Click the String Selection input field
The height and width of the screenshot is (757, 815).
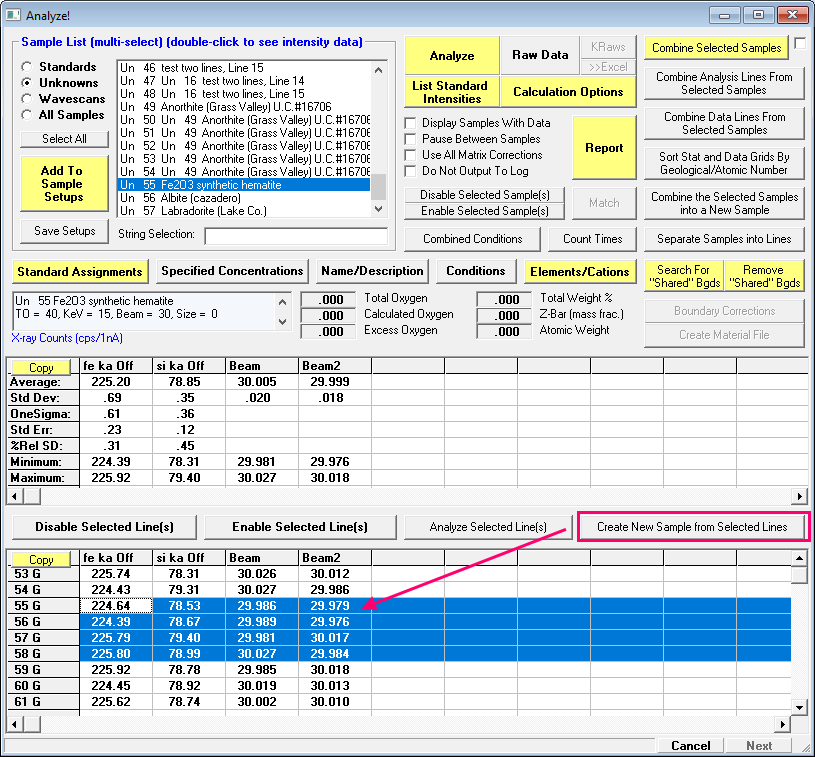pos(295,236)
